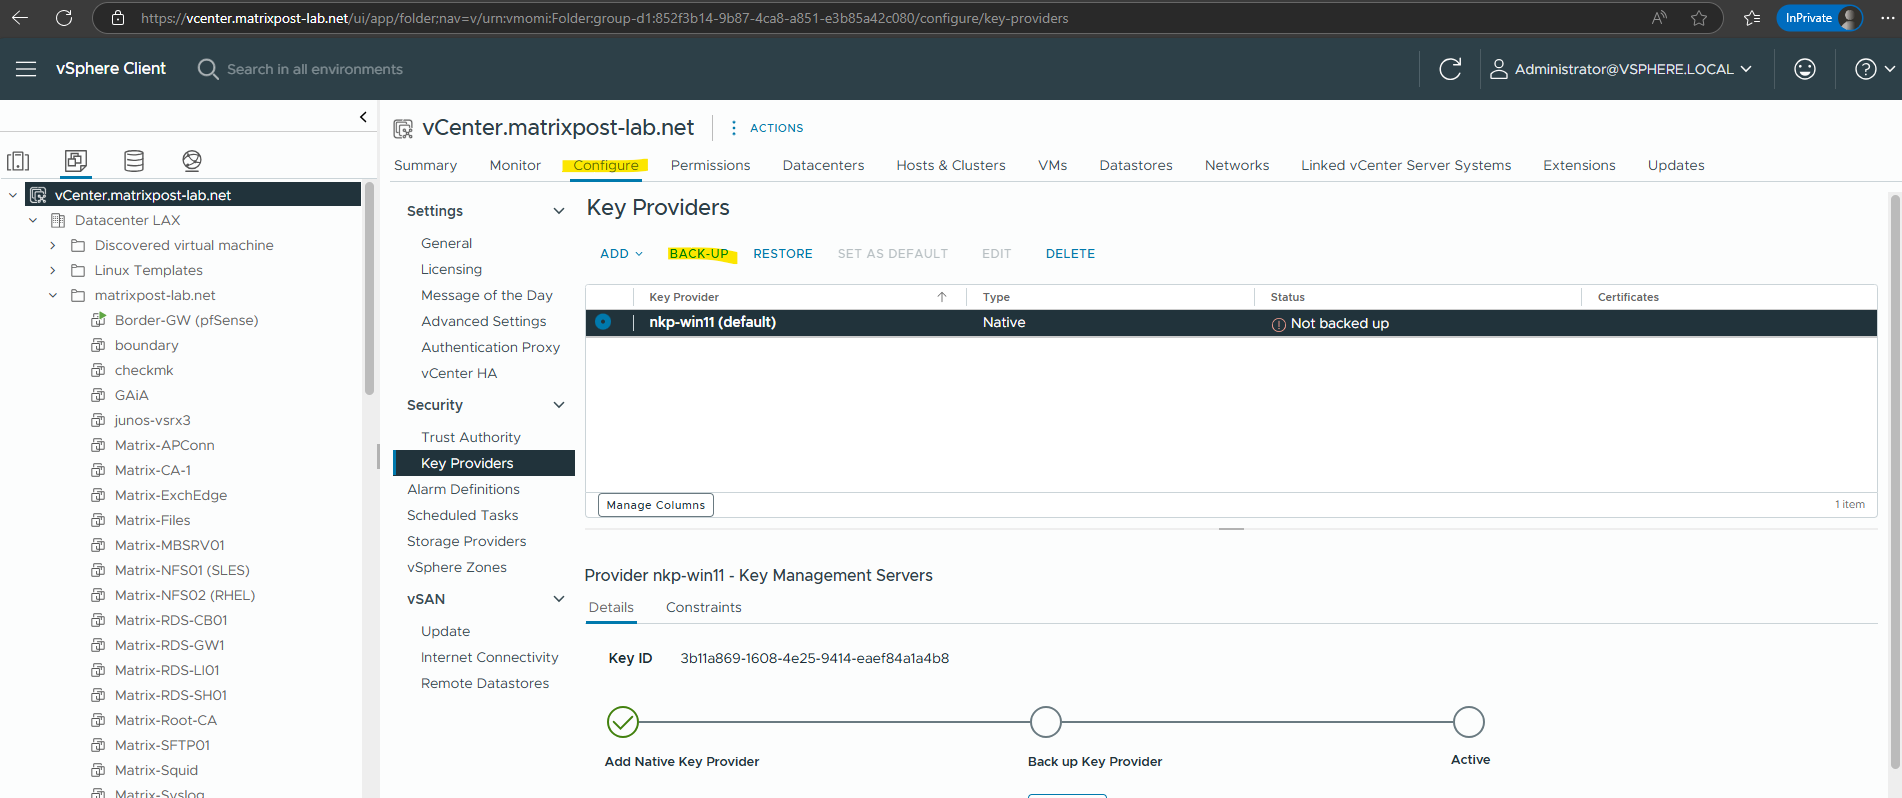Expand the Discovered virtual machine folder

[53, 245]
